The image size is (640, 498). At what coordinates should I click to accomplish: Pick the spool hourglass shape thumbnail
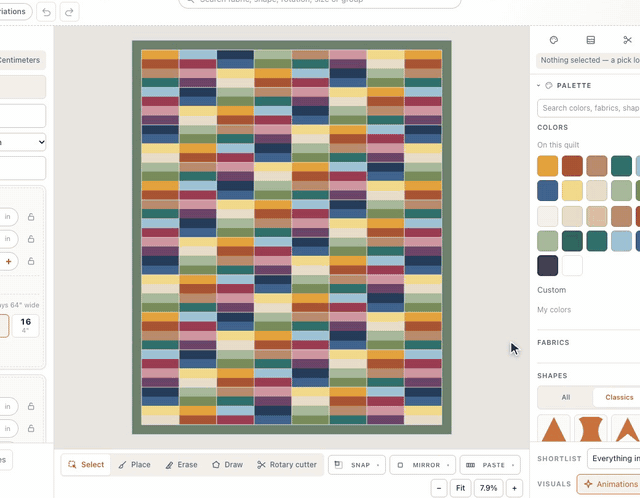click(x=591, y=428)
